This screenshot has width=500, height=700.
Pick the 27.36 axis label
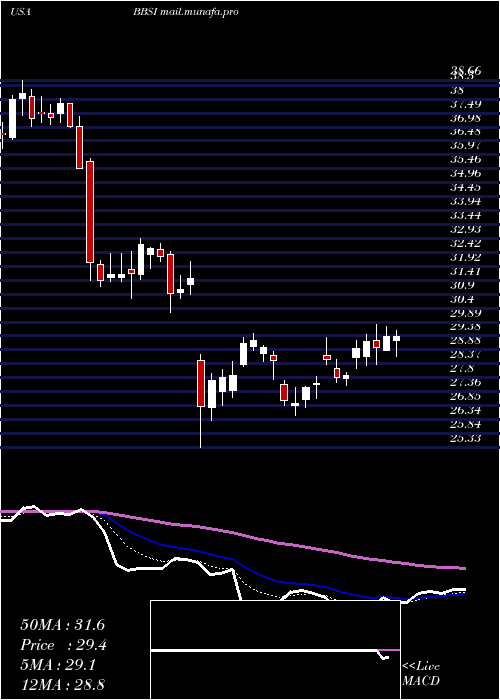(x=466, y=382)
